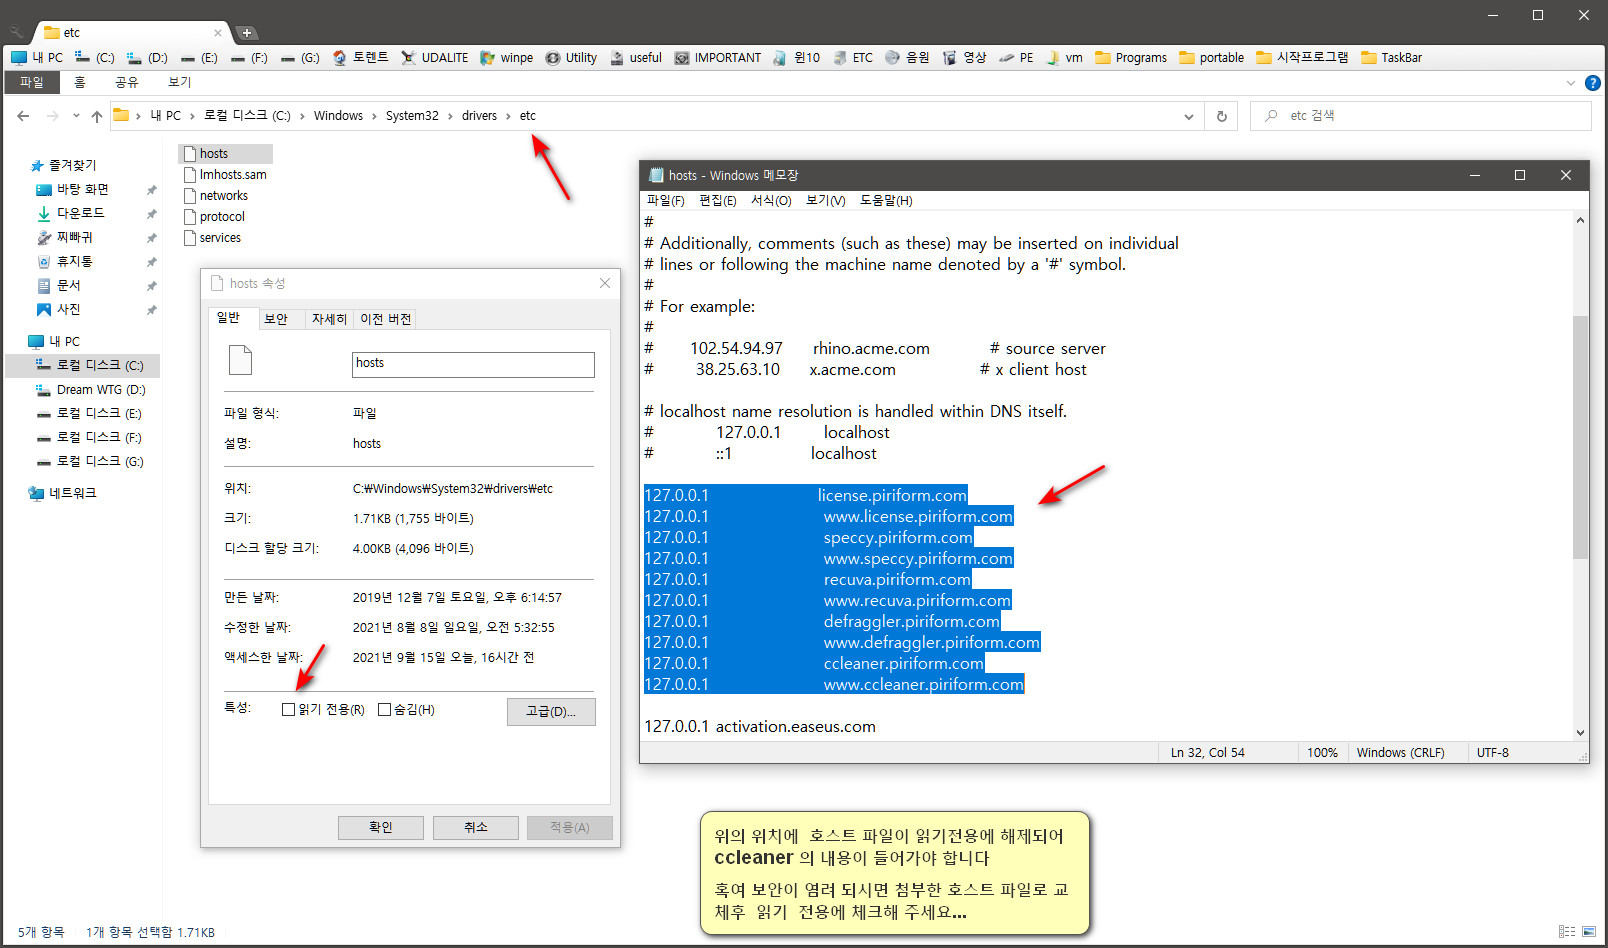Open the IMPORTANT toolbar shortcut
Viewport: 1608px width, 948px height.
click(x=717, y=58)
